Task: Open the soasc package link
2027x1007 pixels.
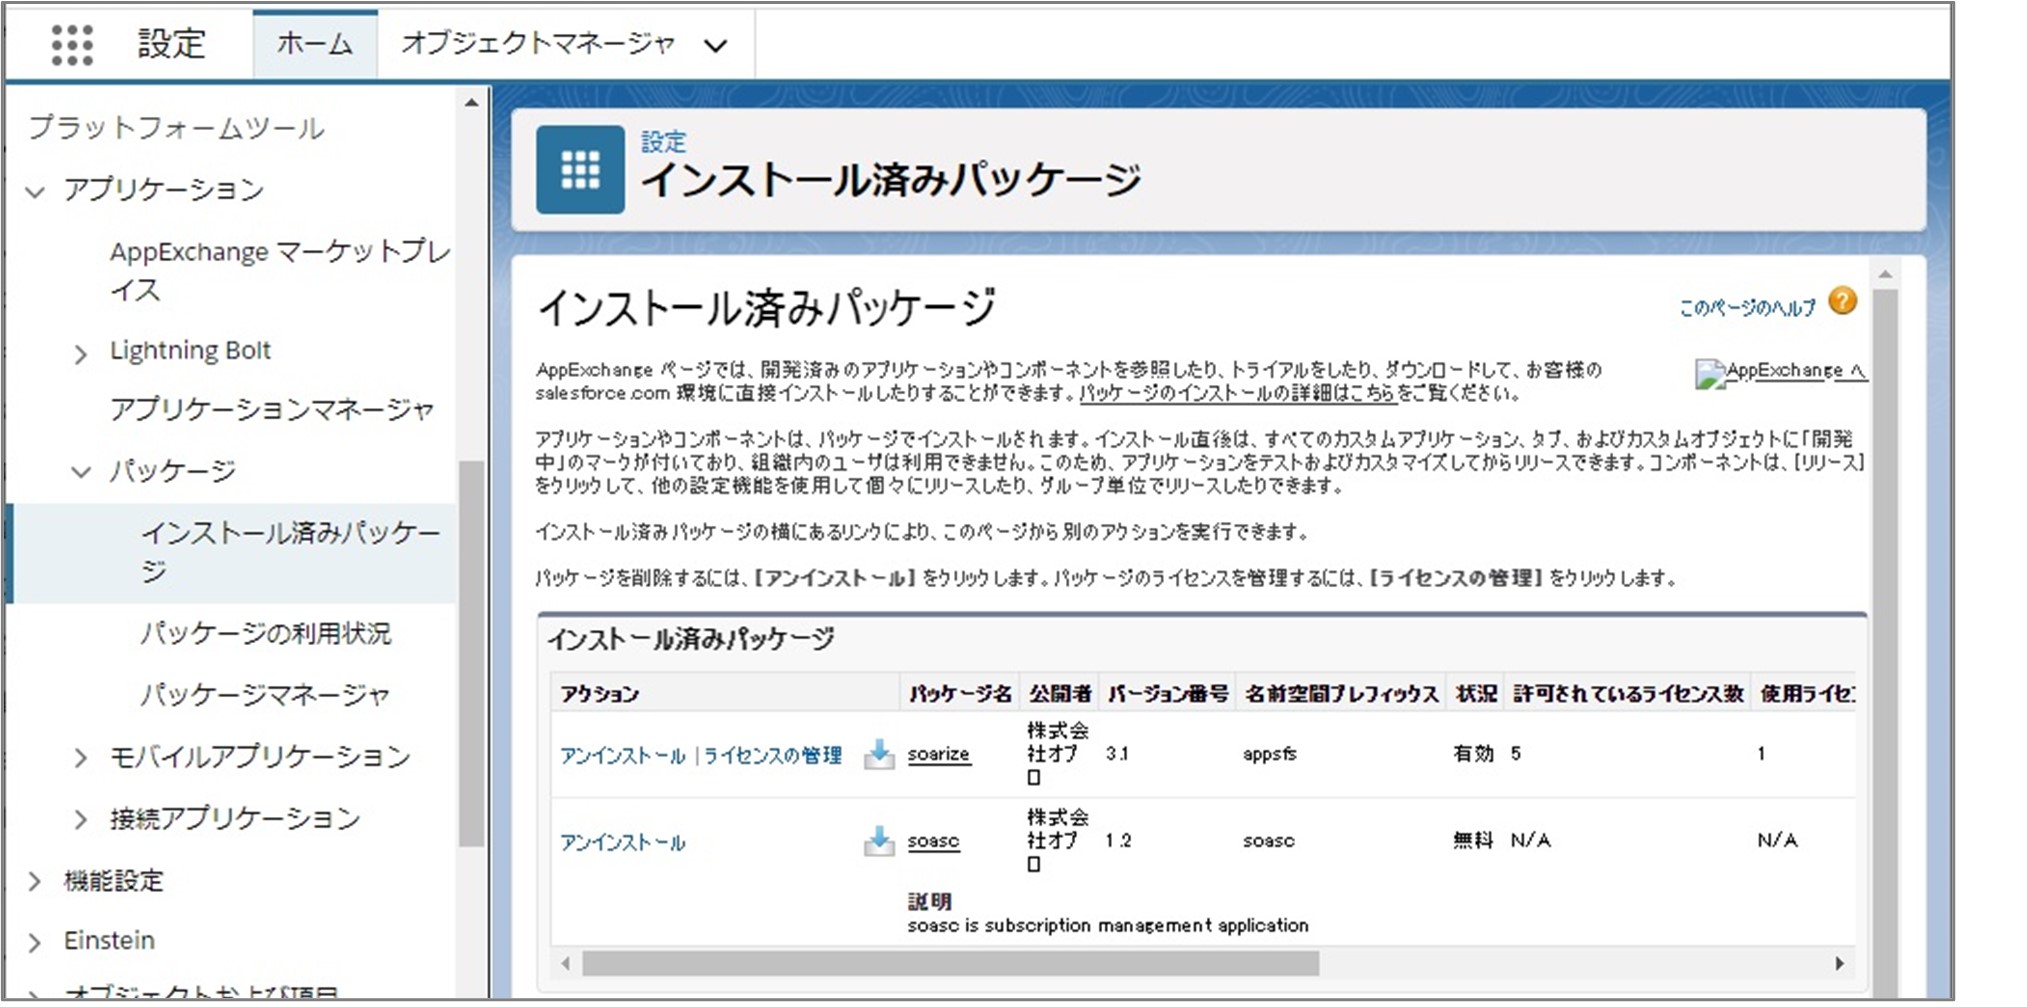Action: pyautogui.click(x=933, y=840)
